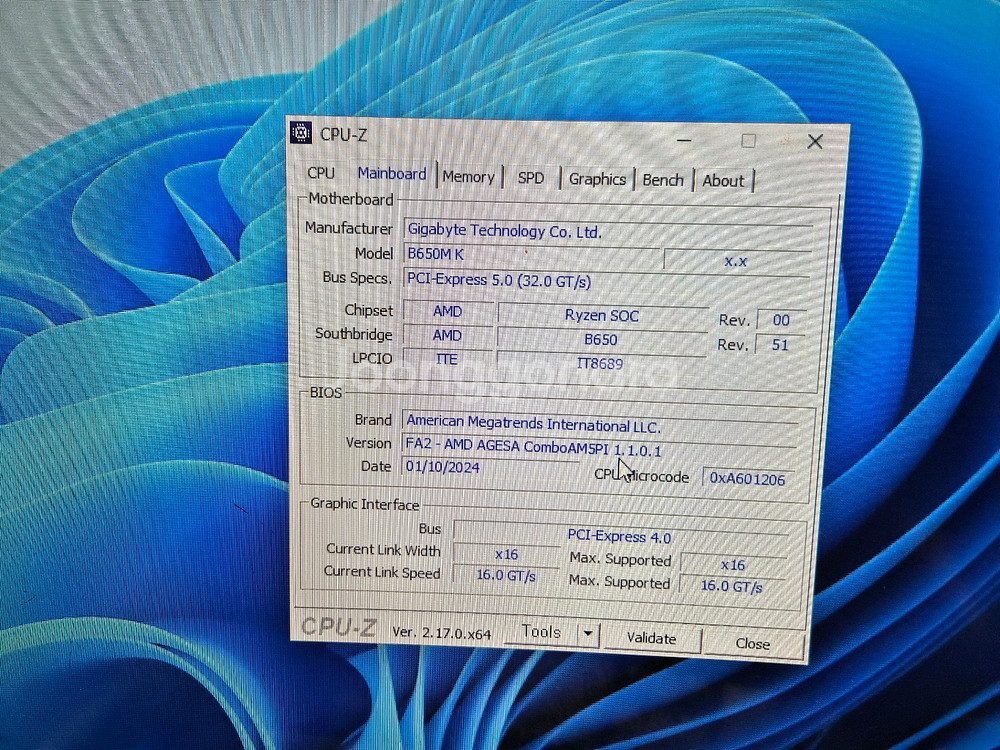Click the Validate button
1000x750 pixels.
point(651,638)
